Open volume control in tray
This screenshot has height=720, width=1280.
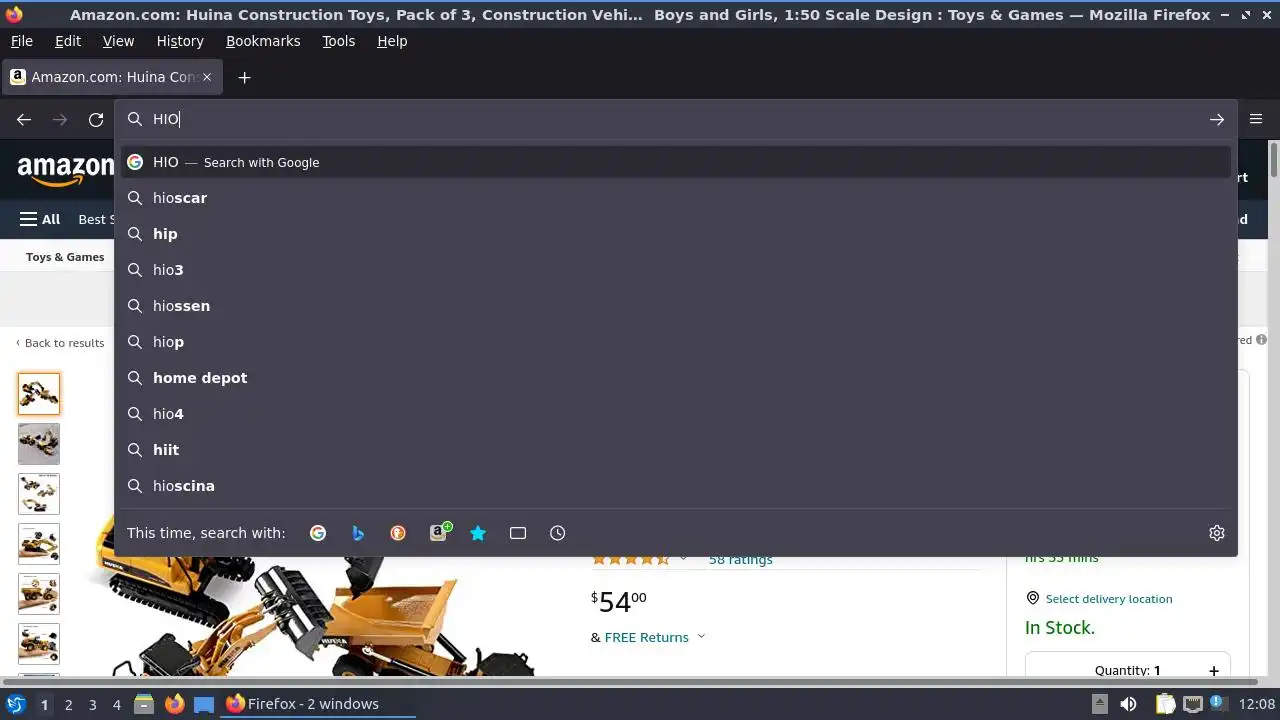click(1128, 704)
